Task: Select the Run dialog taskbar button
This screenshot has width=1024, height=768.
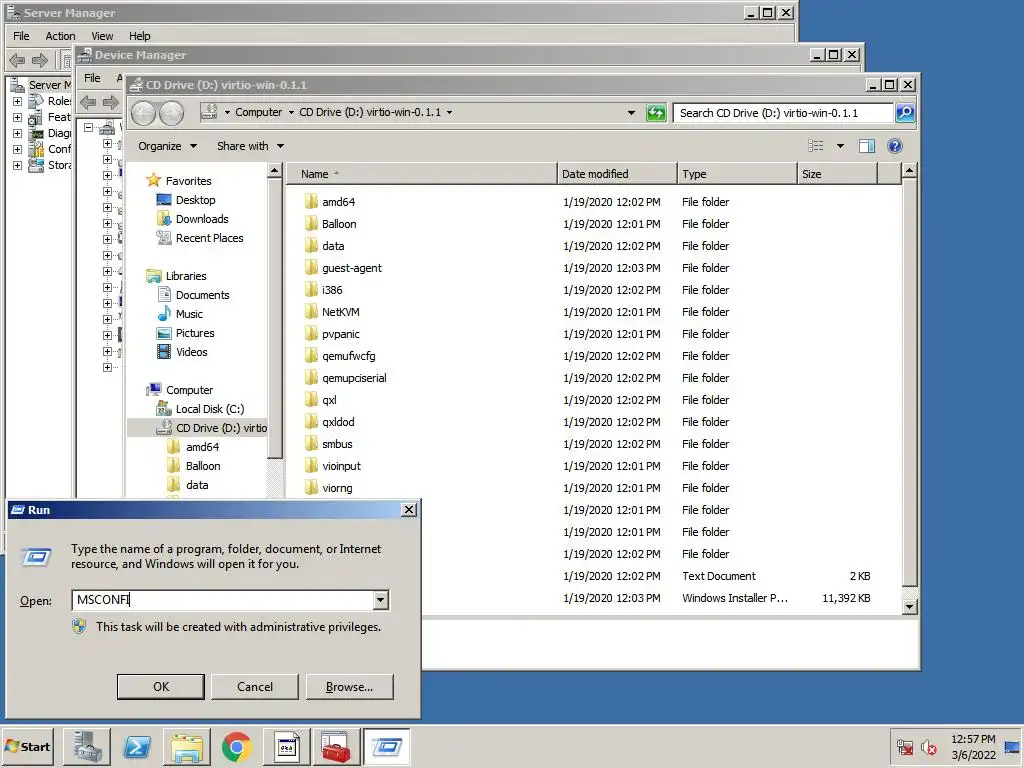Action: [x=387, y=746]
